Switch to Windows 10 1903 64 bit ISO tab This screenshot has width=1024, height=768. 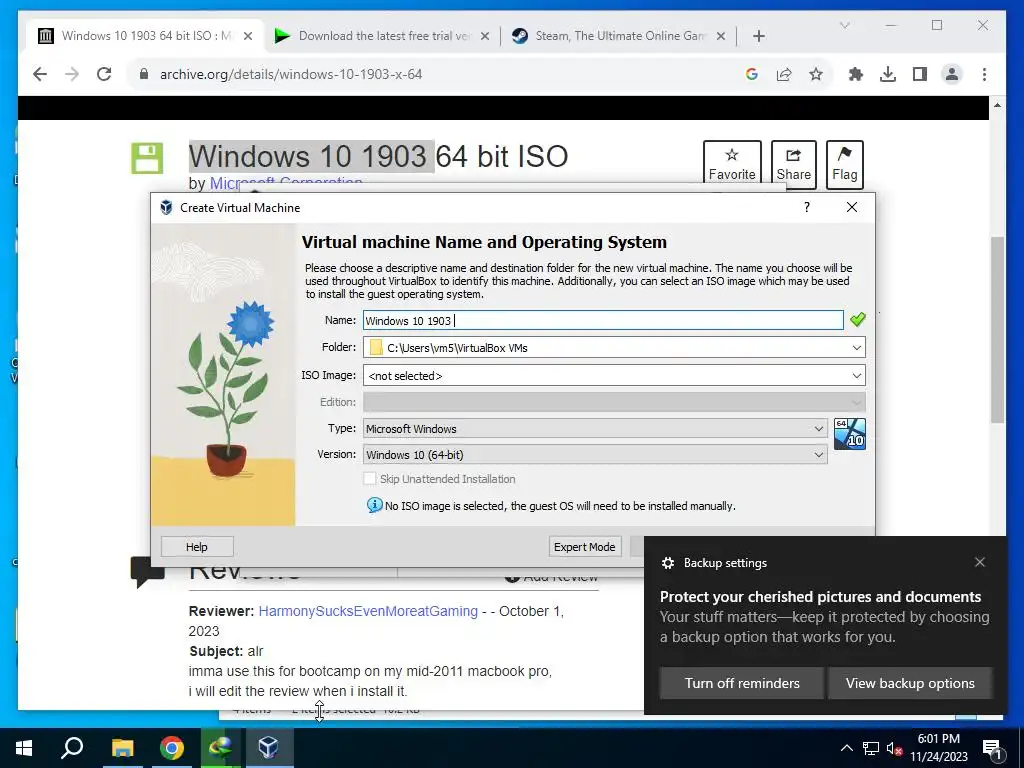145,35
